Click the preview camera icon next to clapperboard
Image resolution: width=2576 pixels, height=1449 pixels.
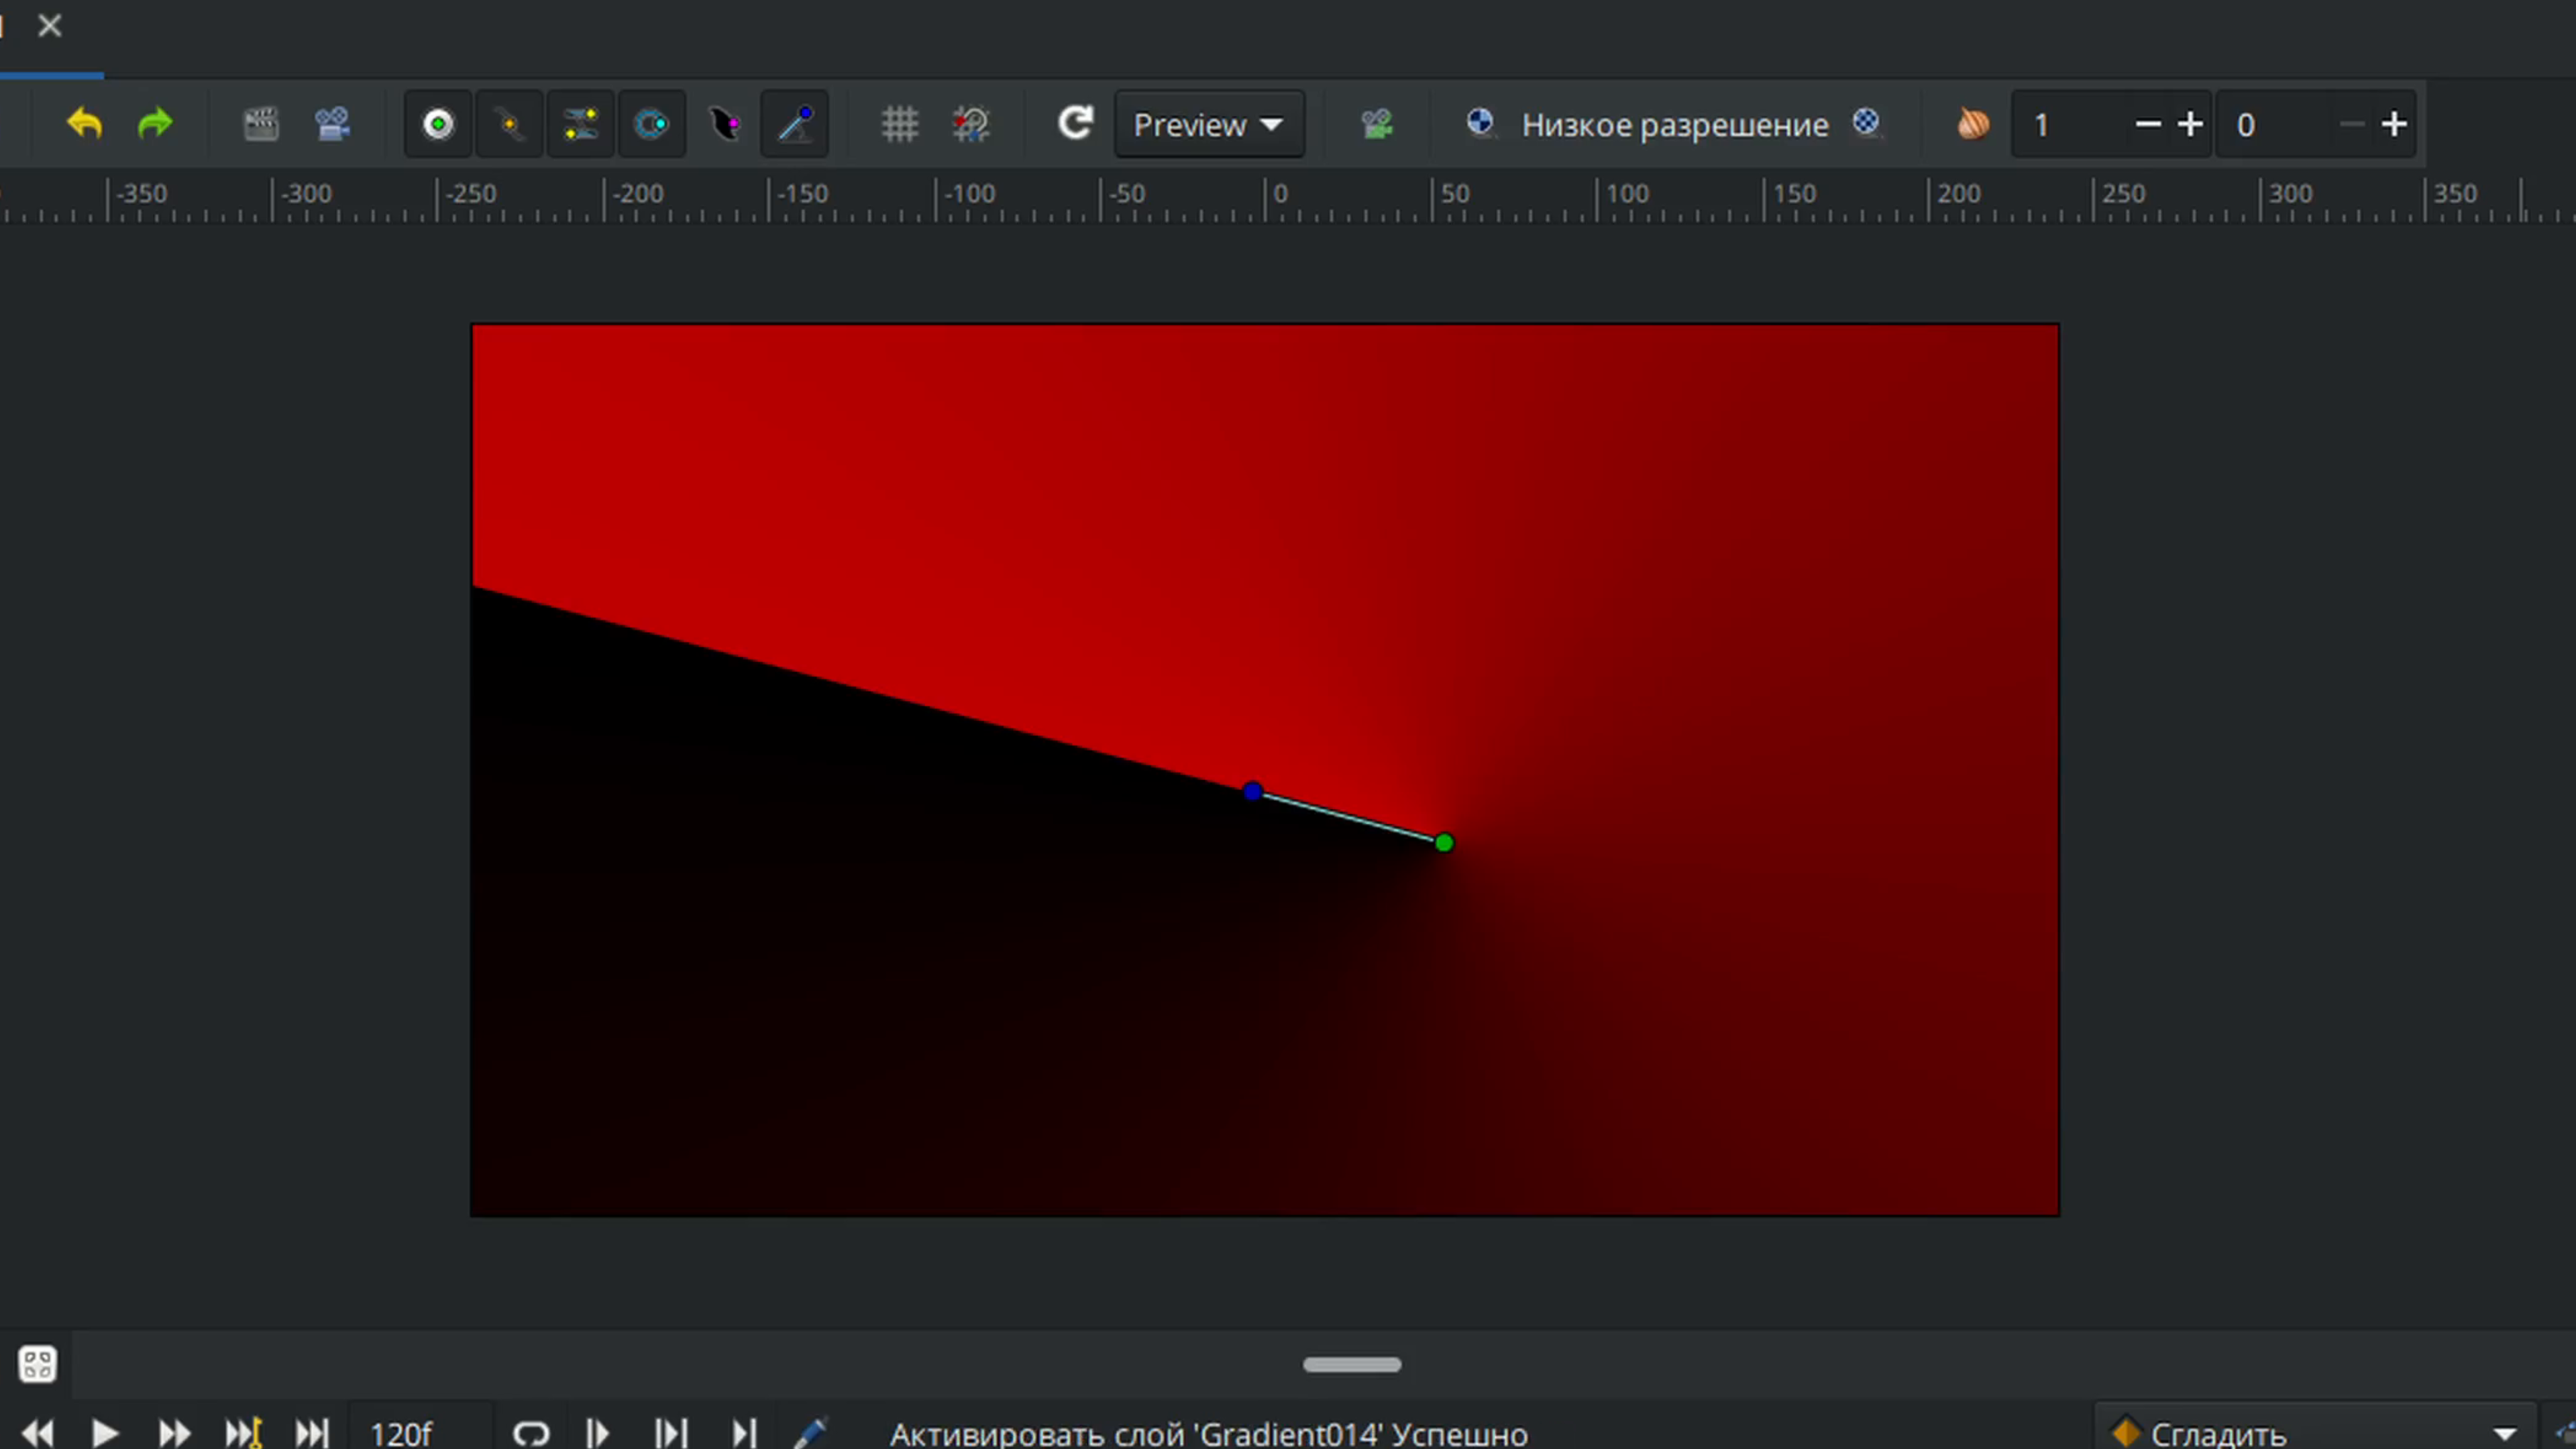click(x=332, y=124)
